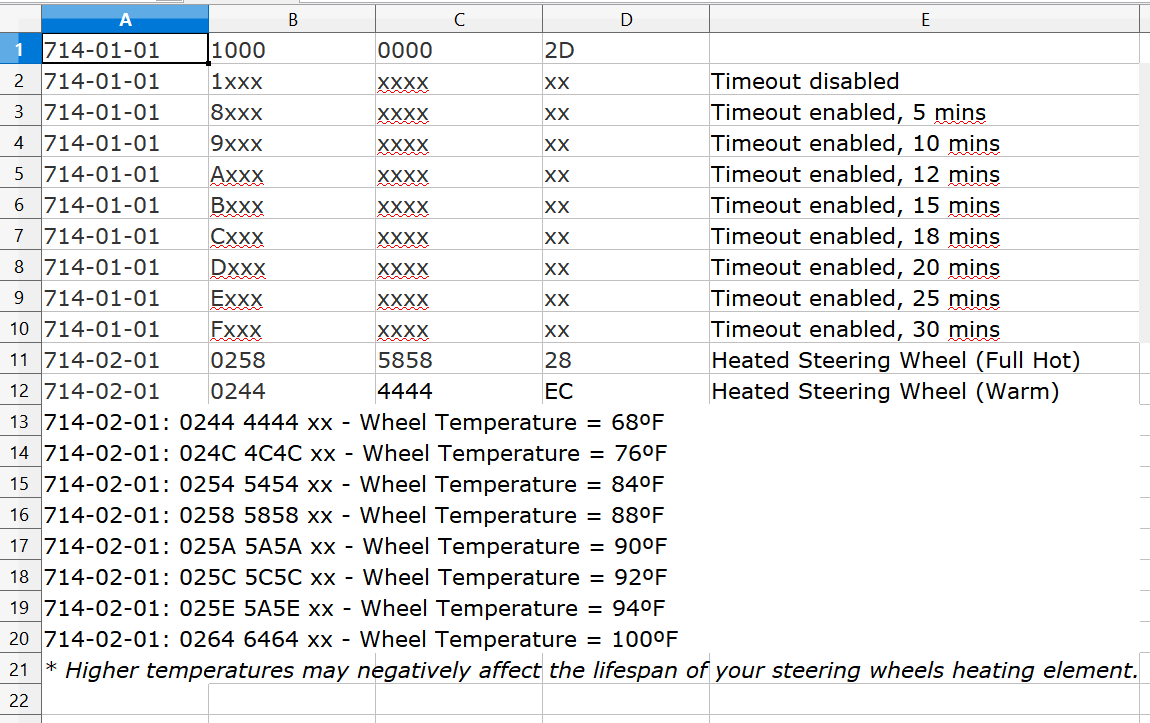Select row 22 header
Screen dimensions: 1150x723
point(21,700)
